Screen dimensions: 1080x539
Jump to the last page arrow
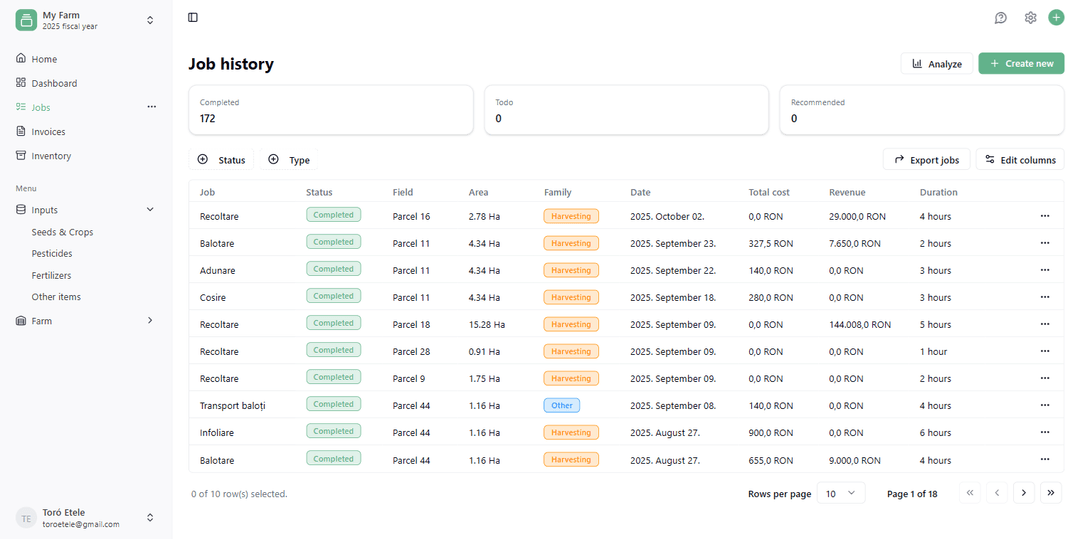tap(1050, 492)
